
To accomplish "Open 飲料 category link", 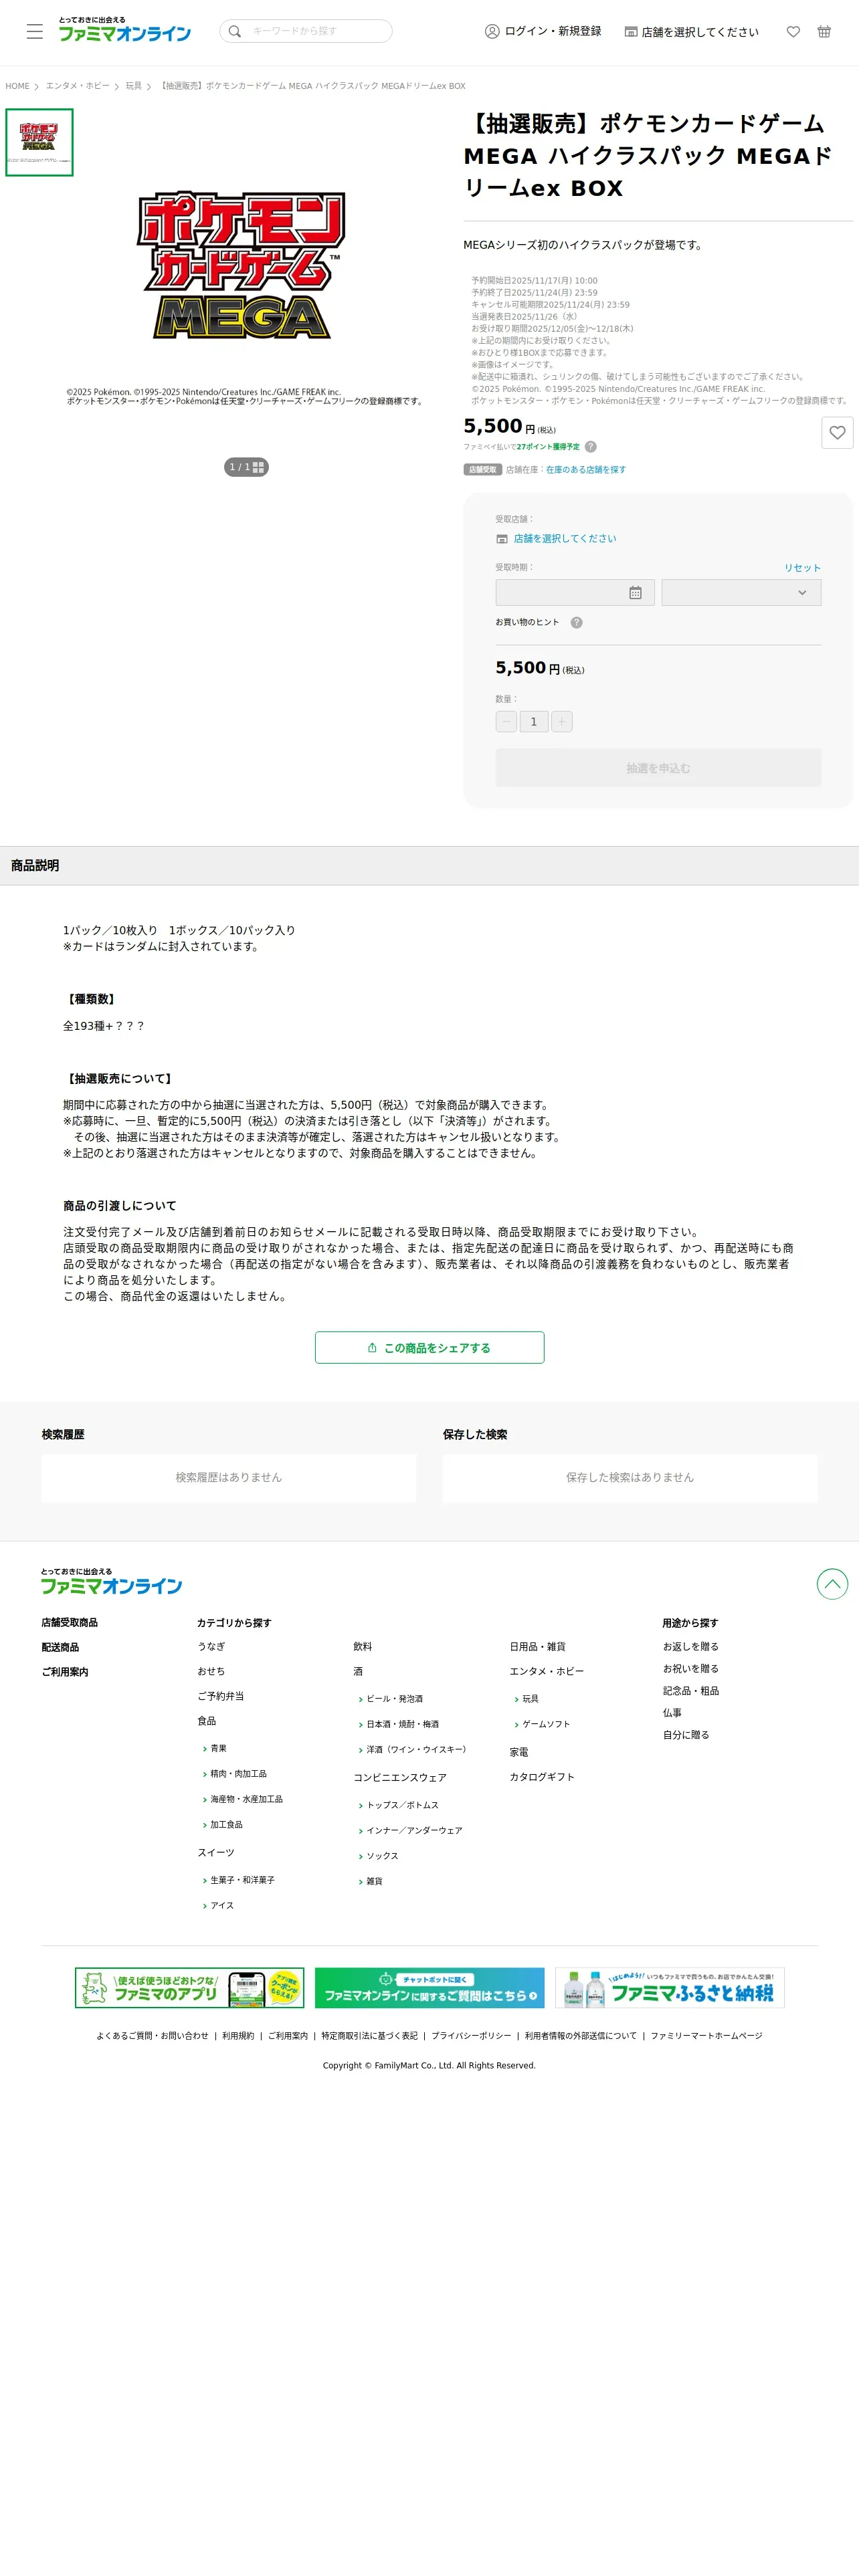I will point(362,1646).
